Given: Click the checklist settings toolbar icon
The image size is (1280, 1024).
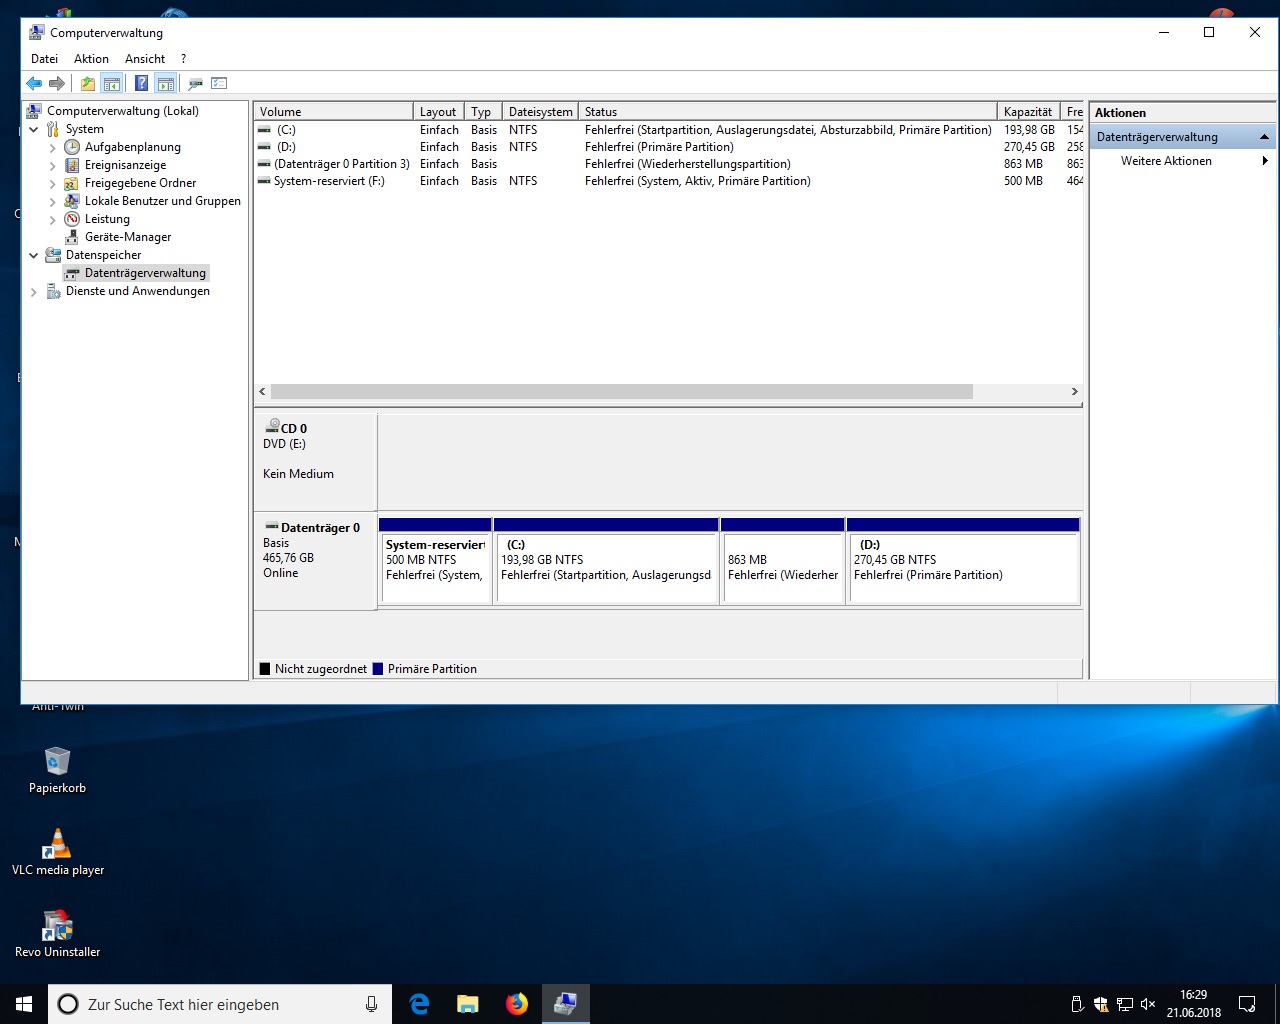Looking at the screenshot, I should pyautogui.click(x=219, y=84).
